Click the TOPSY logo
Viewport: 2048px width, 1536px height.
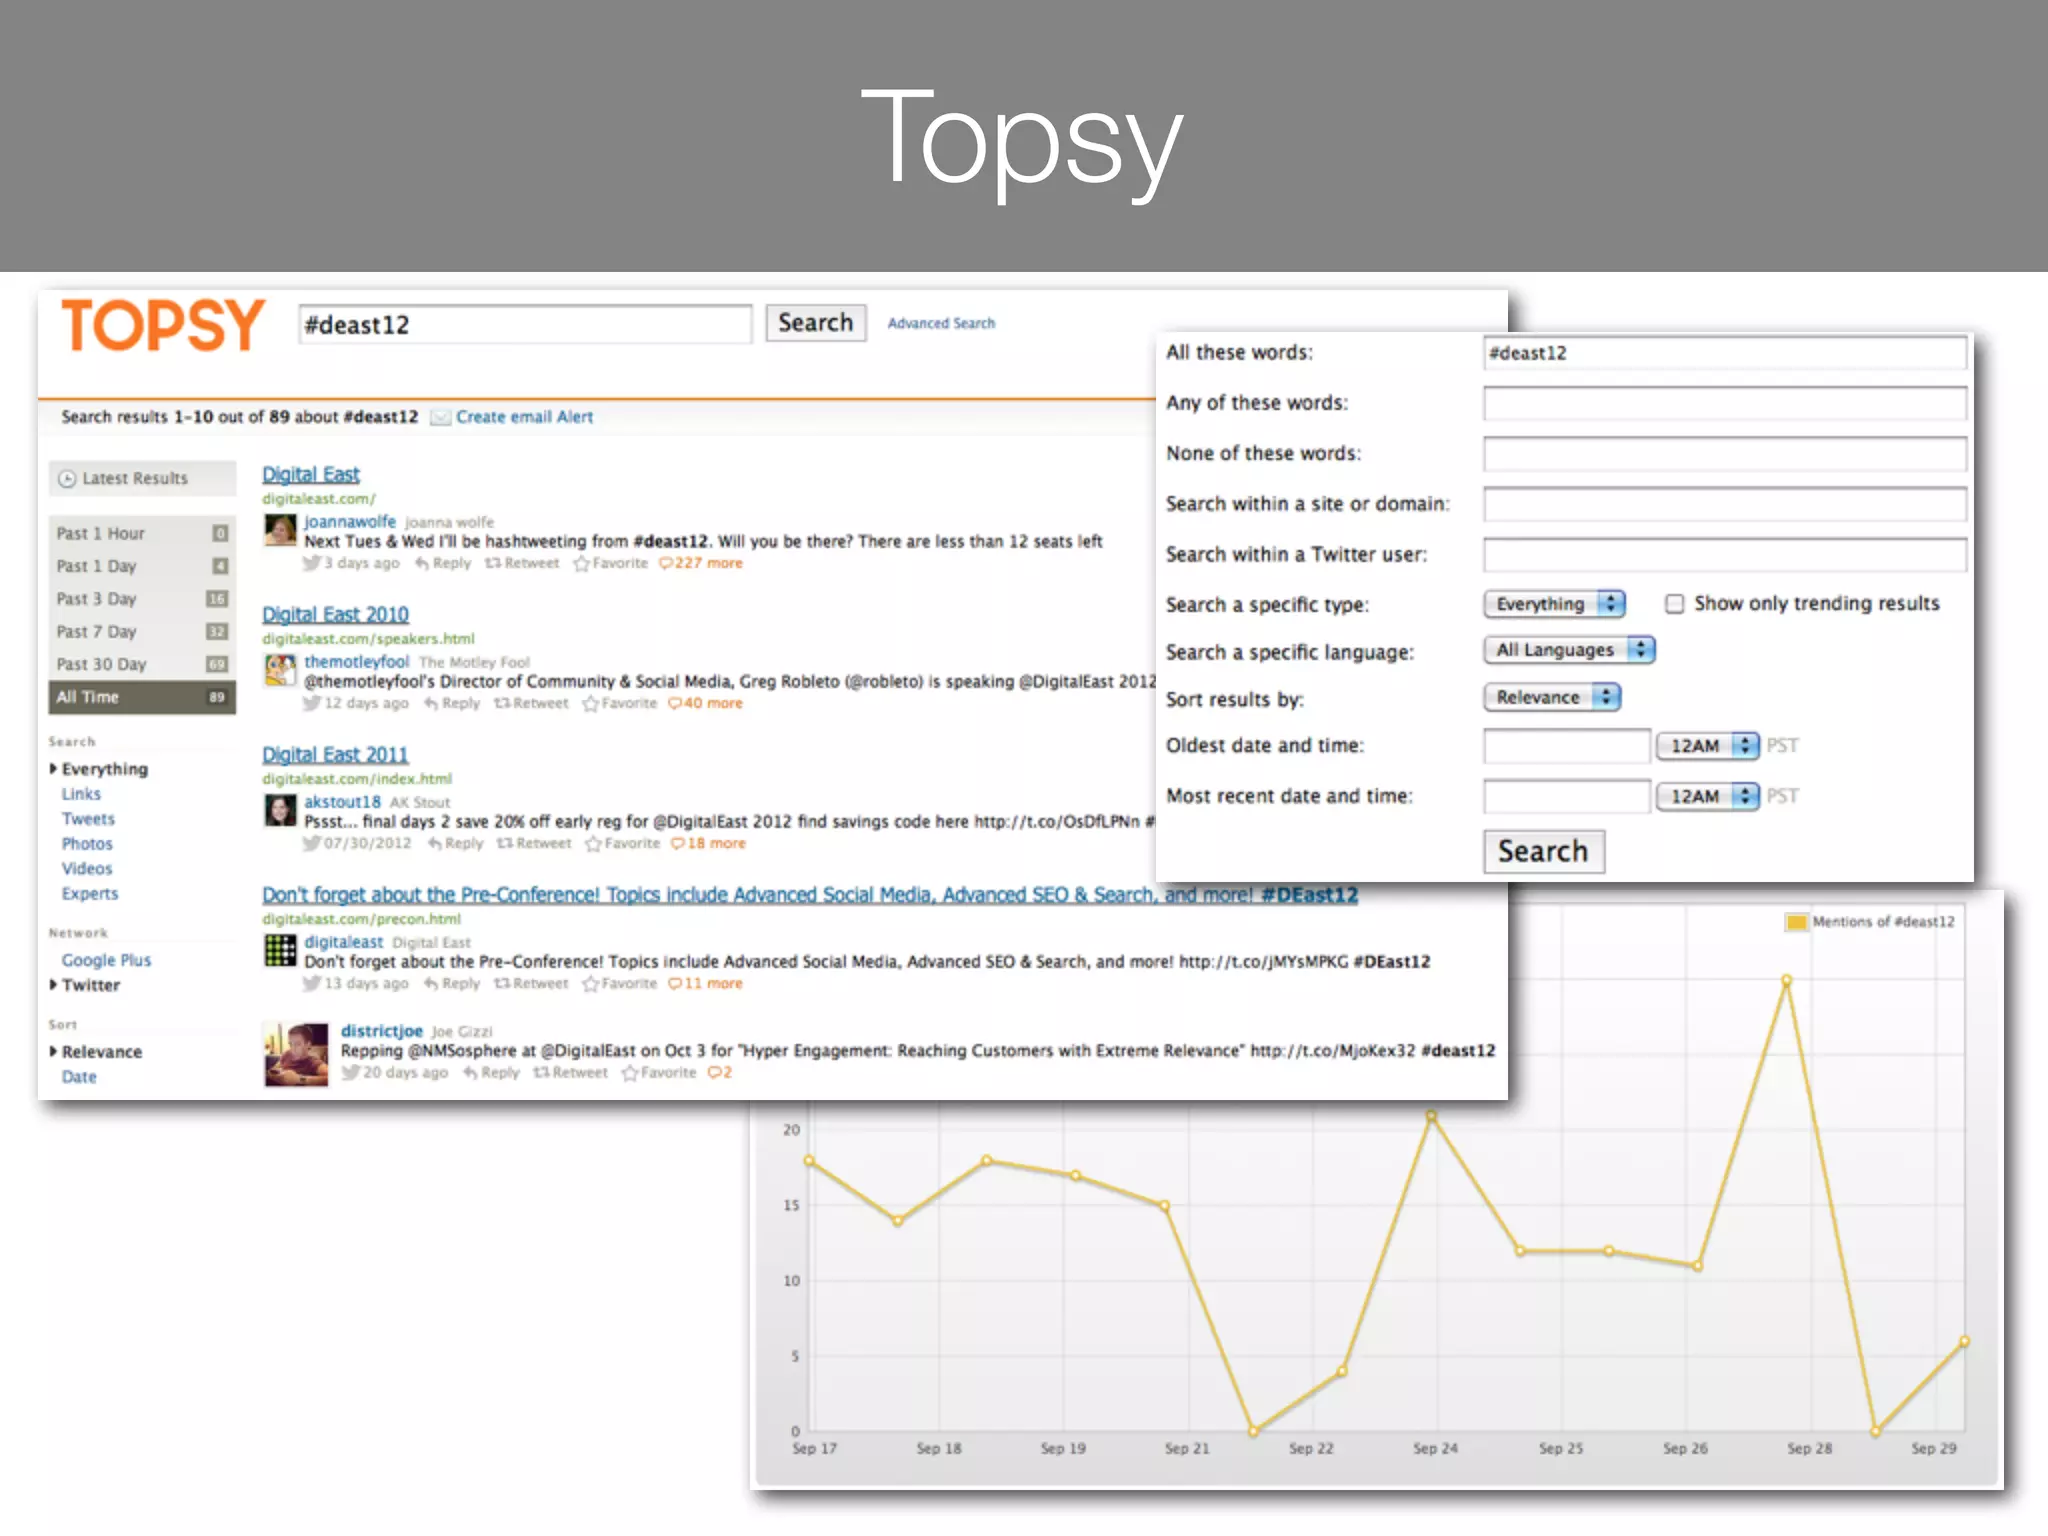pyautogui.click(x=163, y=325)
